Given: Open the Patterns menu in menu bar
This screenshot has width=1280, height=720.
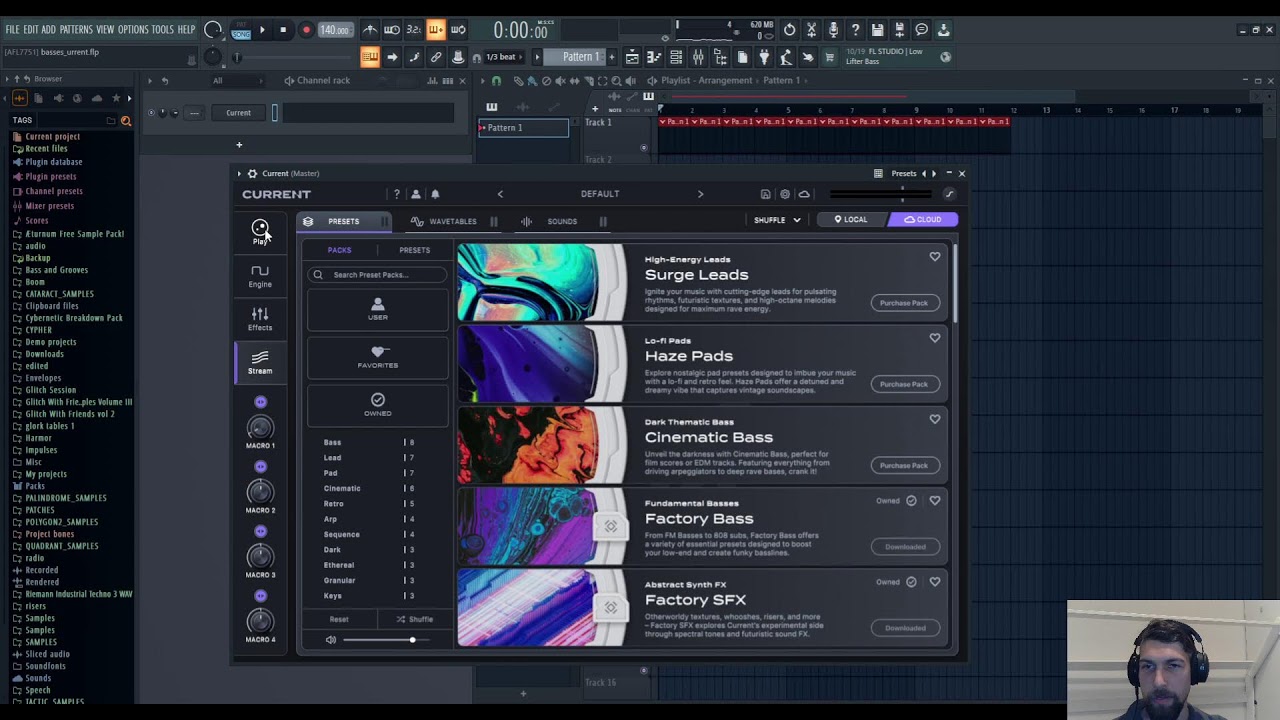Looking at the screenshot, I should coord(75,30).
